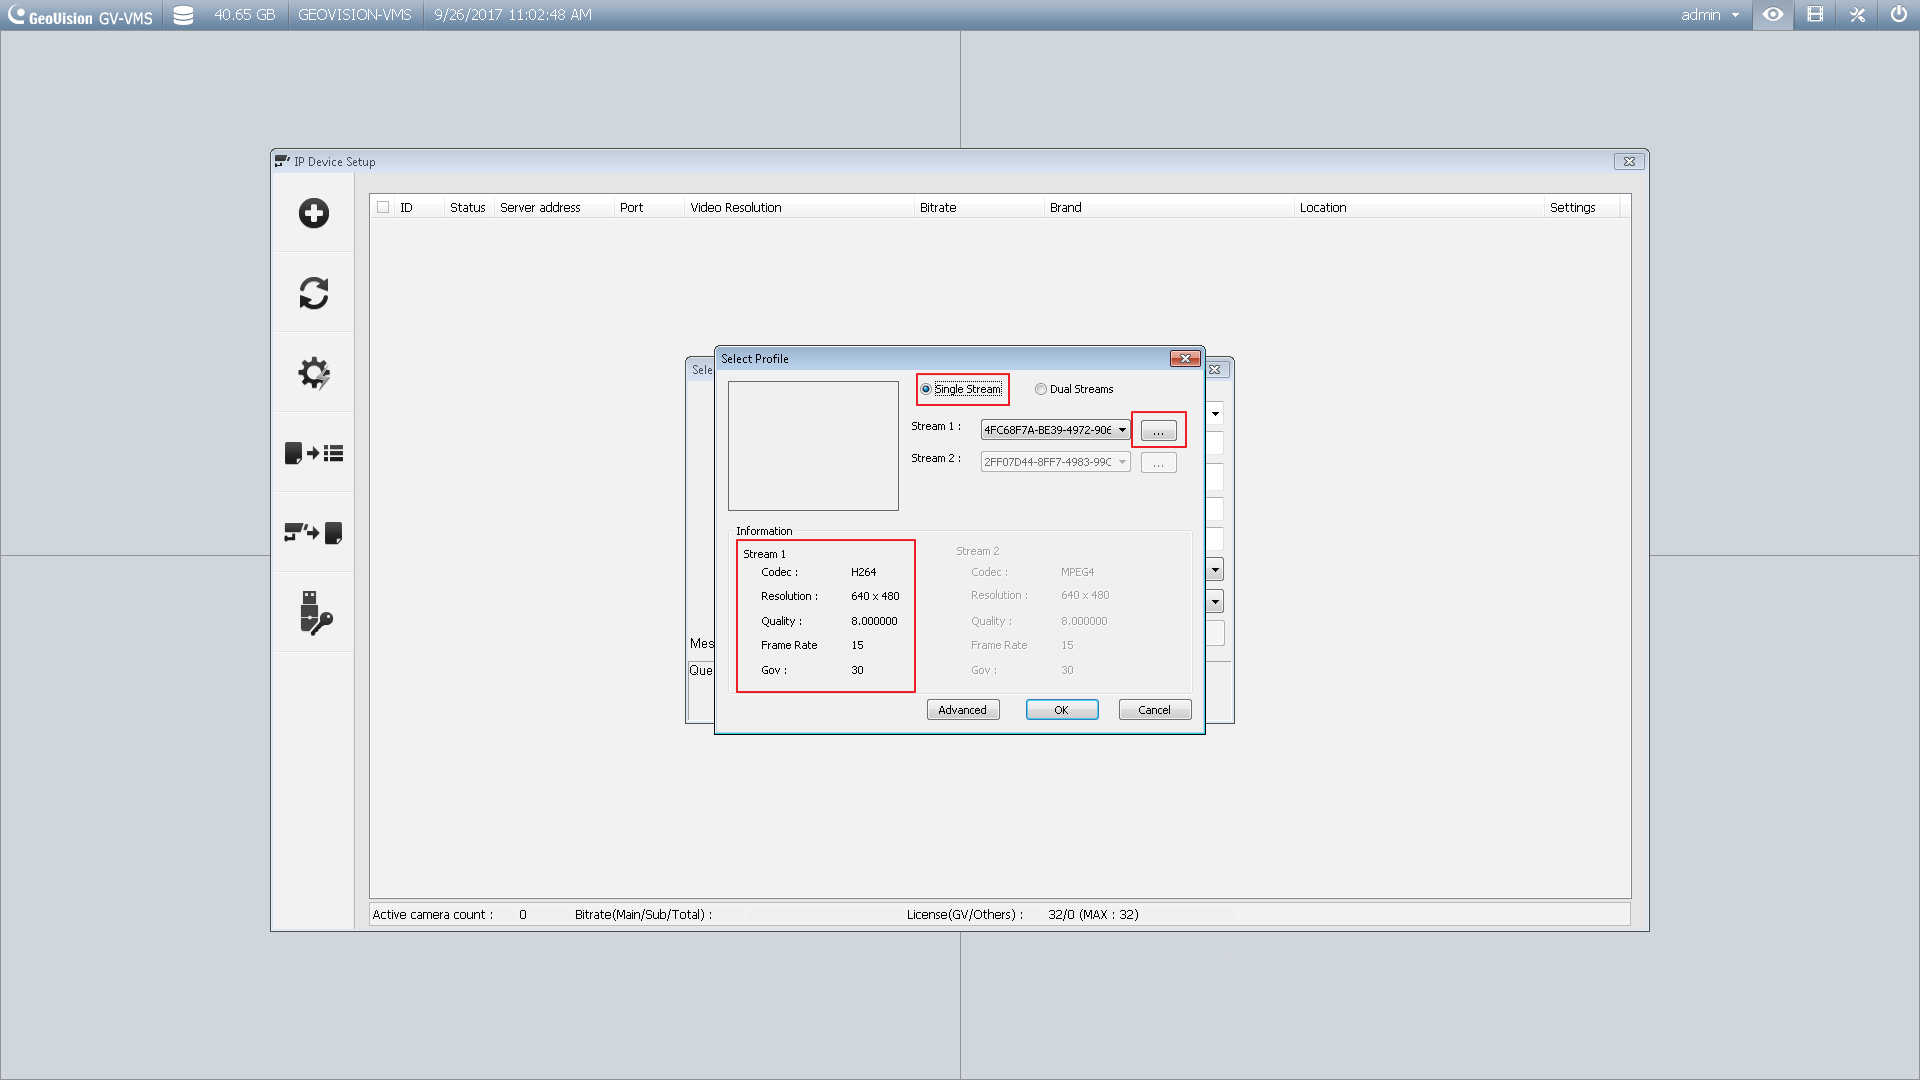This screenshot has width=1920, height=1080.
Task: Click the storage database icon in top bar
Action: (x=183, y=15)
